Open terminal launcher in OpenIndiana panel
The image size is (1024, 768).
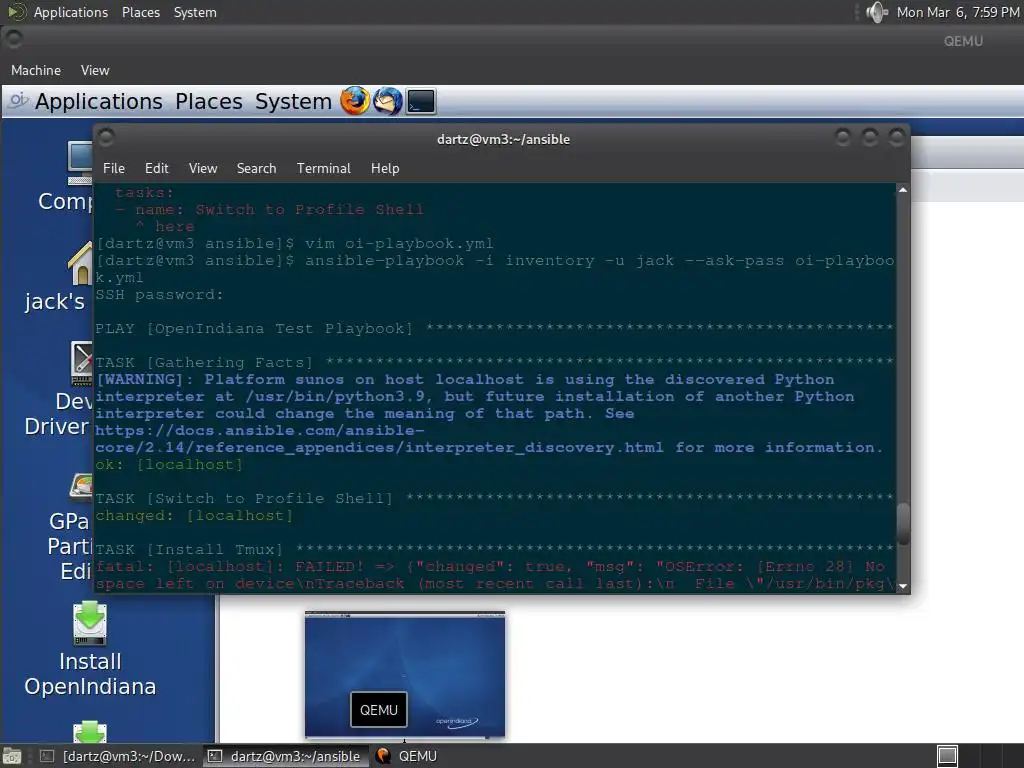(421, 101)
